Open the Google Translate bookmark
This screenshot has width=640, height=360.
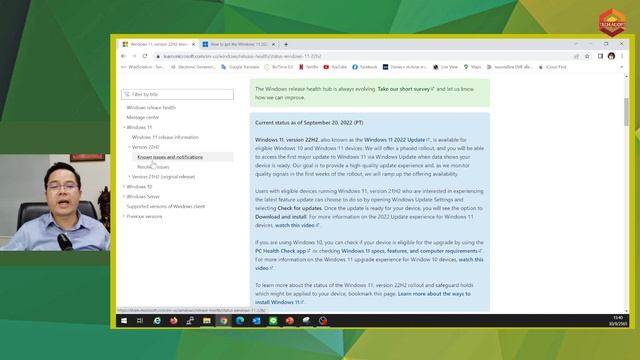(x=240, y=67)
